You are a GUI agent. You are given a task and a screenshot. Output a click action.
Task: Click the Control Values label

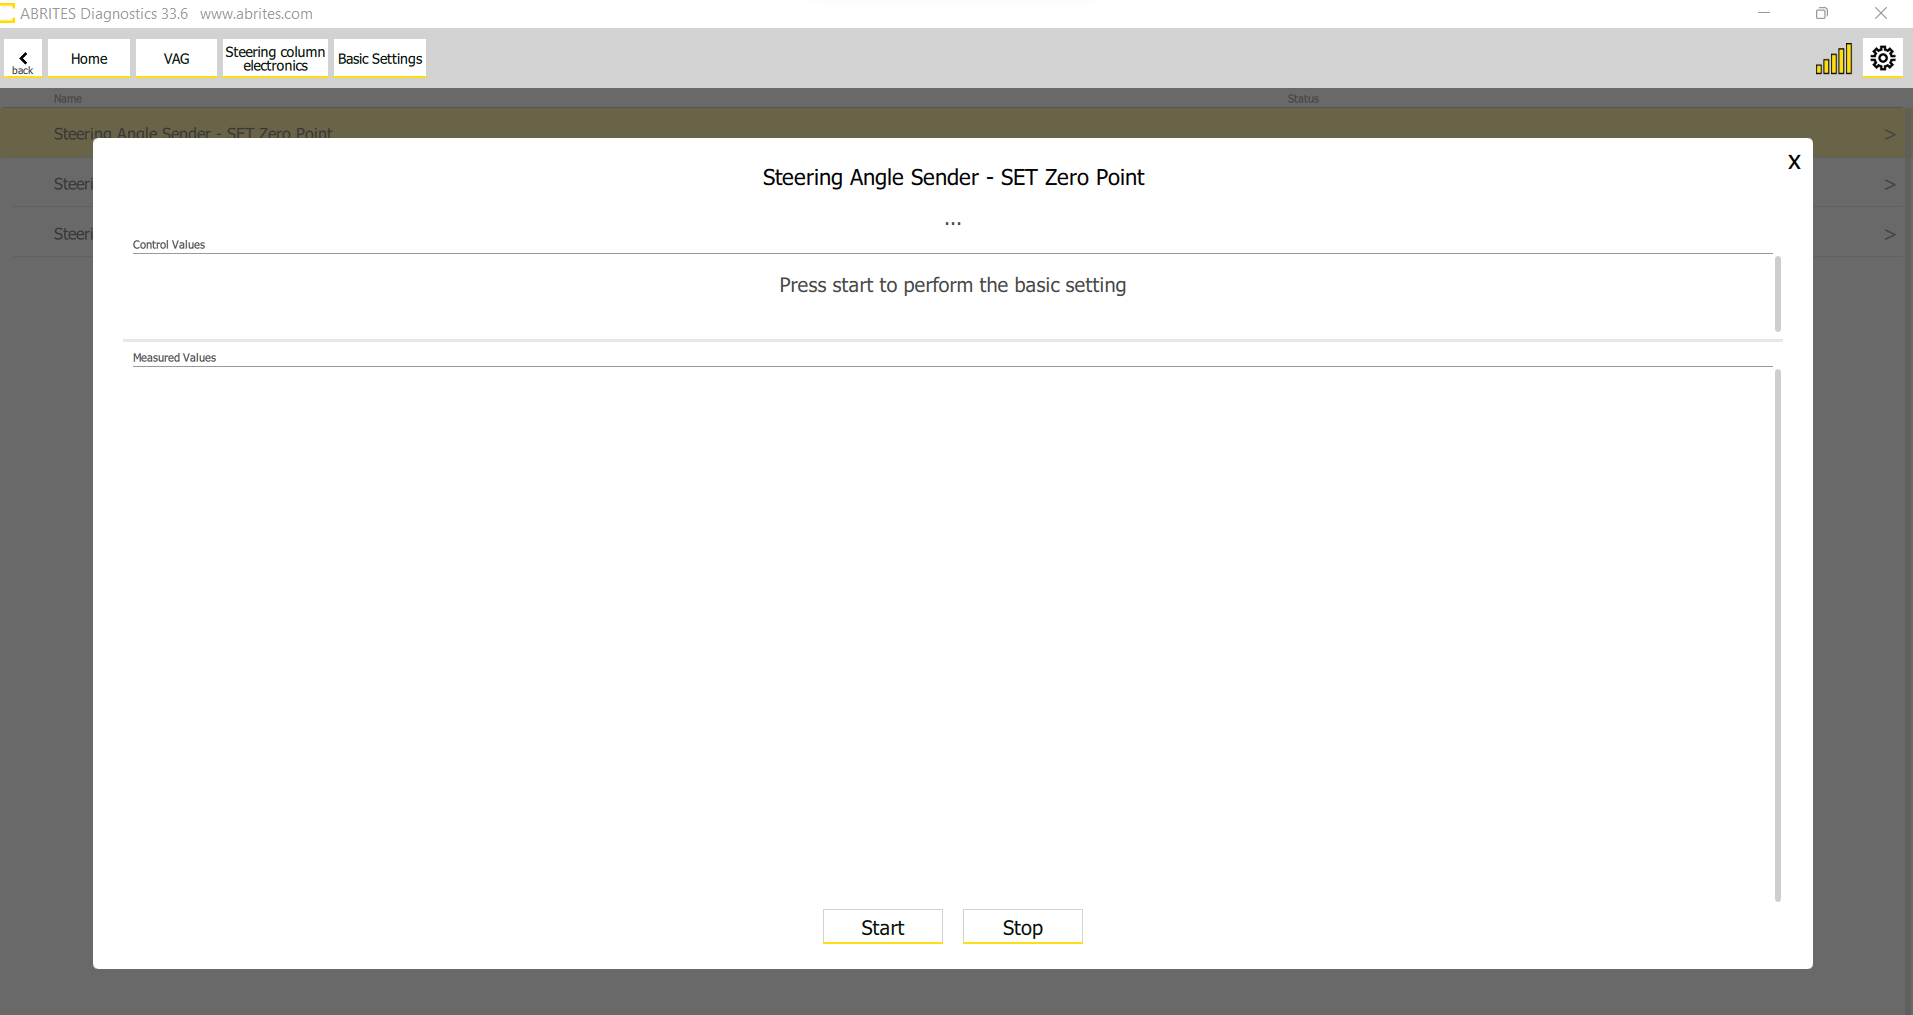[x=169, y=245]
